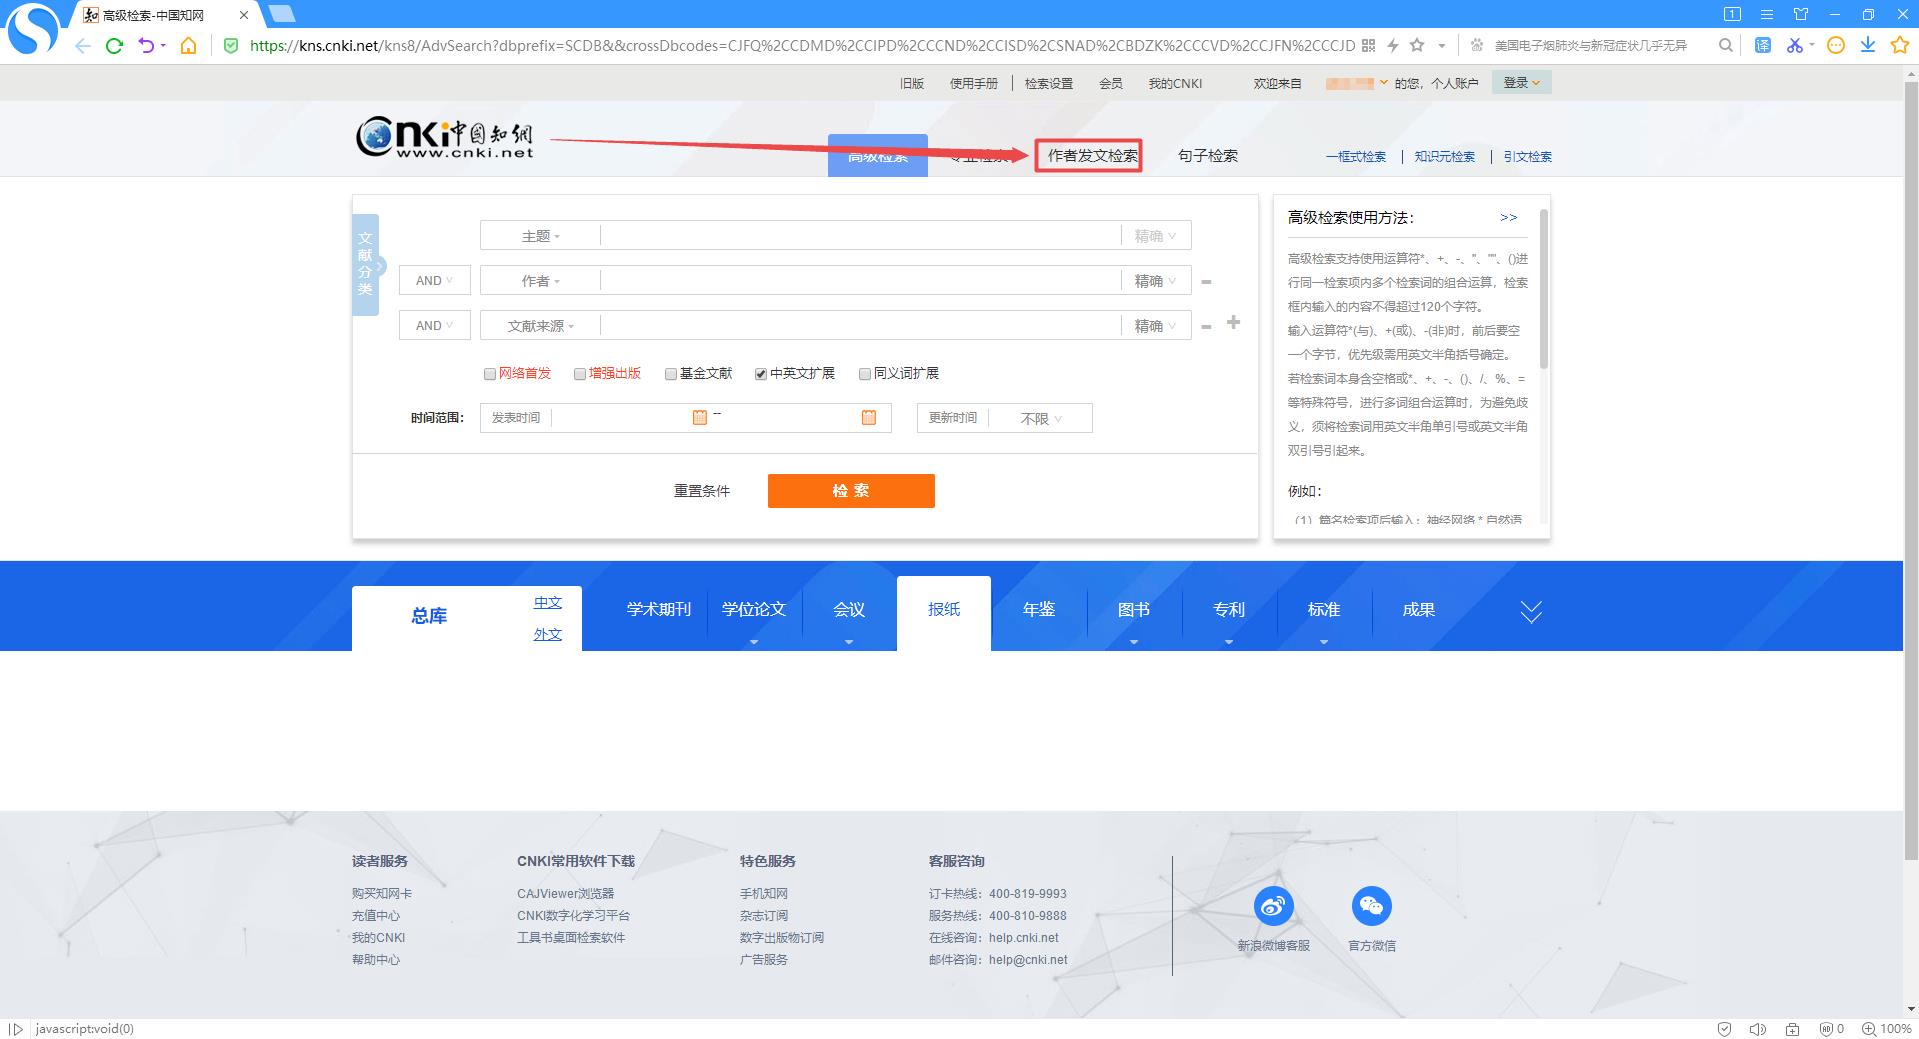Viewport: 1919px width, 1039px height.
Task: Open the 作者 field type dropdown
Action: tap(540, 281)
